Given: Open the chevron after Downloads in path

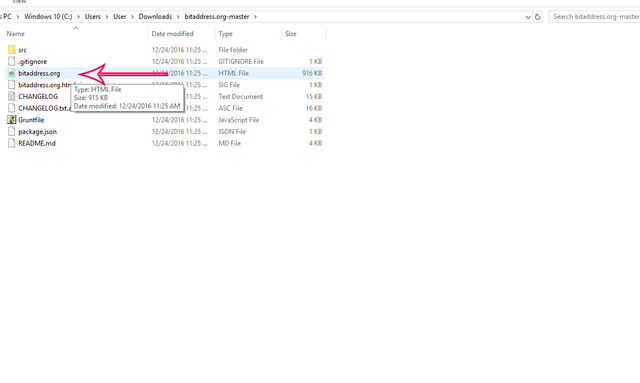Looking at the screenshot, I should point(178,17).
